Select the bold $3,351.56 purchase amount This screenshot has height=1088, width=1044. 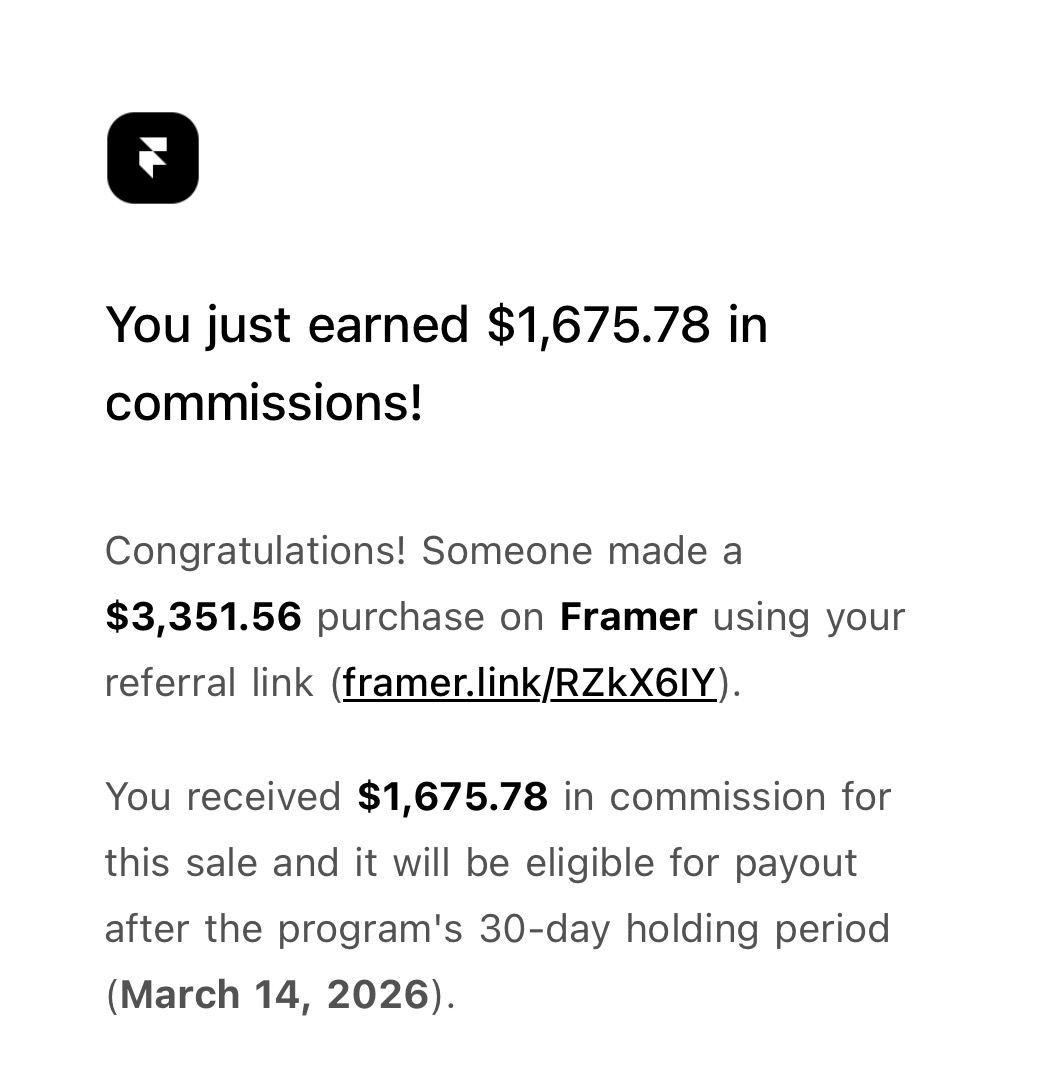[x=204, y=617]
